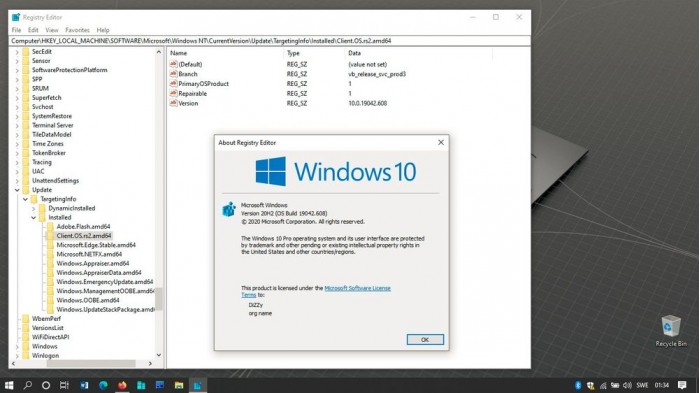Viewport: 700px width, 393px height.
Task: Open the Windows Start menu
Action: tap(9, 385)
